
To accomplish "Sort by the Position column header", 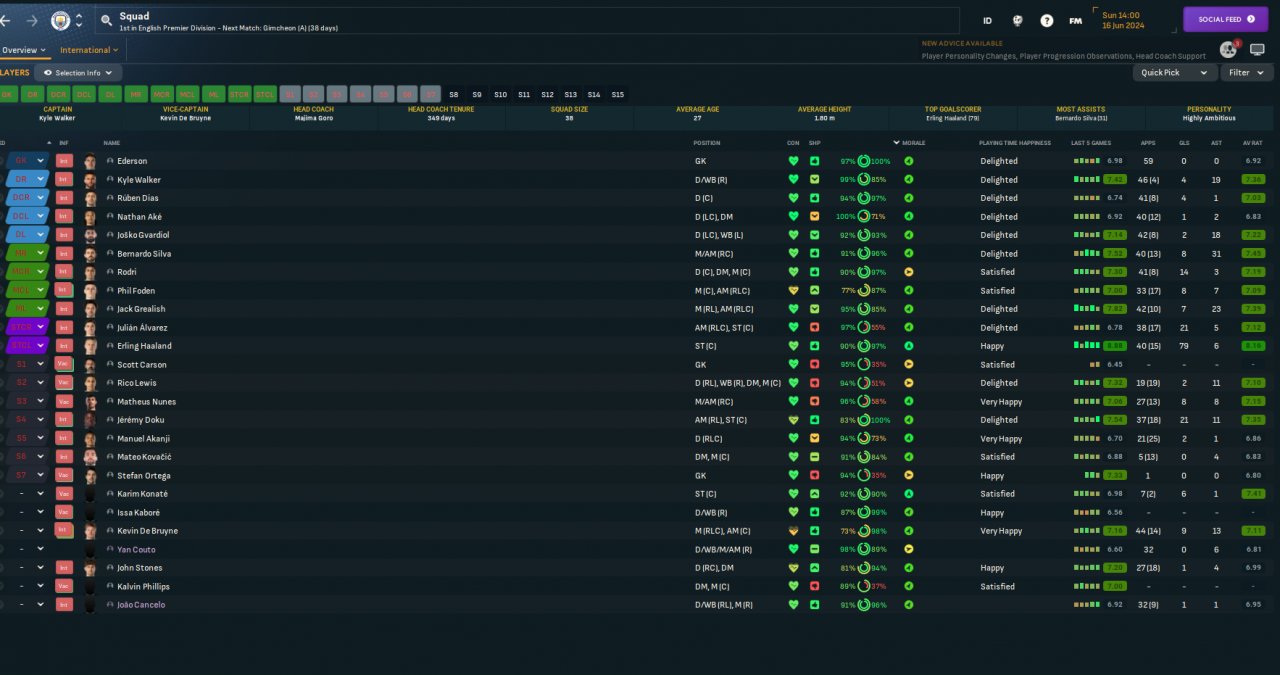I will (707, 143).
